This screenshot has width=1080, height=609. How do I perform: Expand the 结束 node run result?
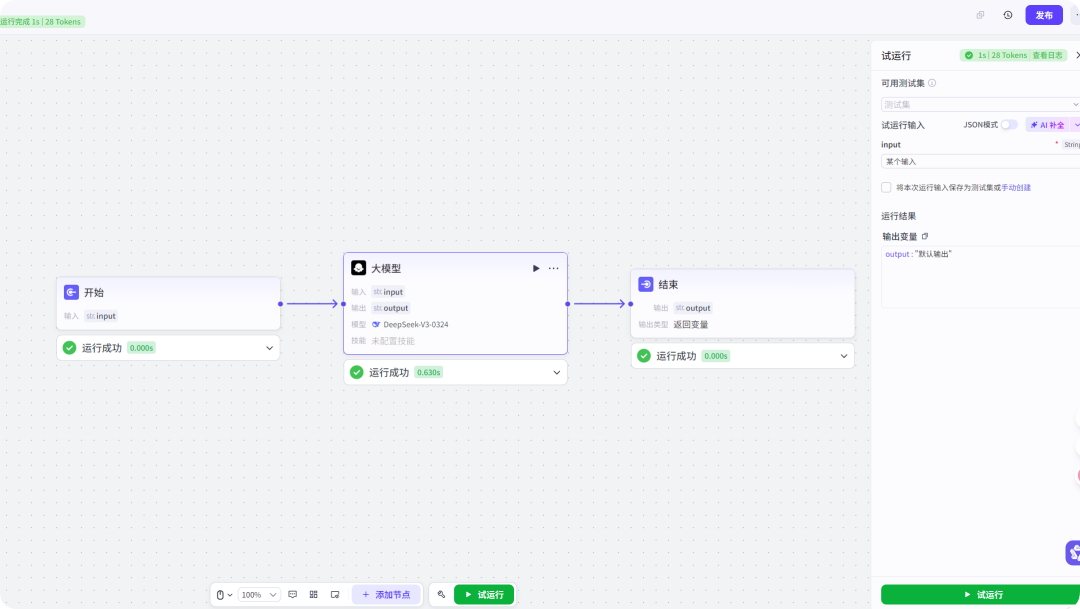844,355
